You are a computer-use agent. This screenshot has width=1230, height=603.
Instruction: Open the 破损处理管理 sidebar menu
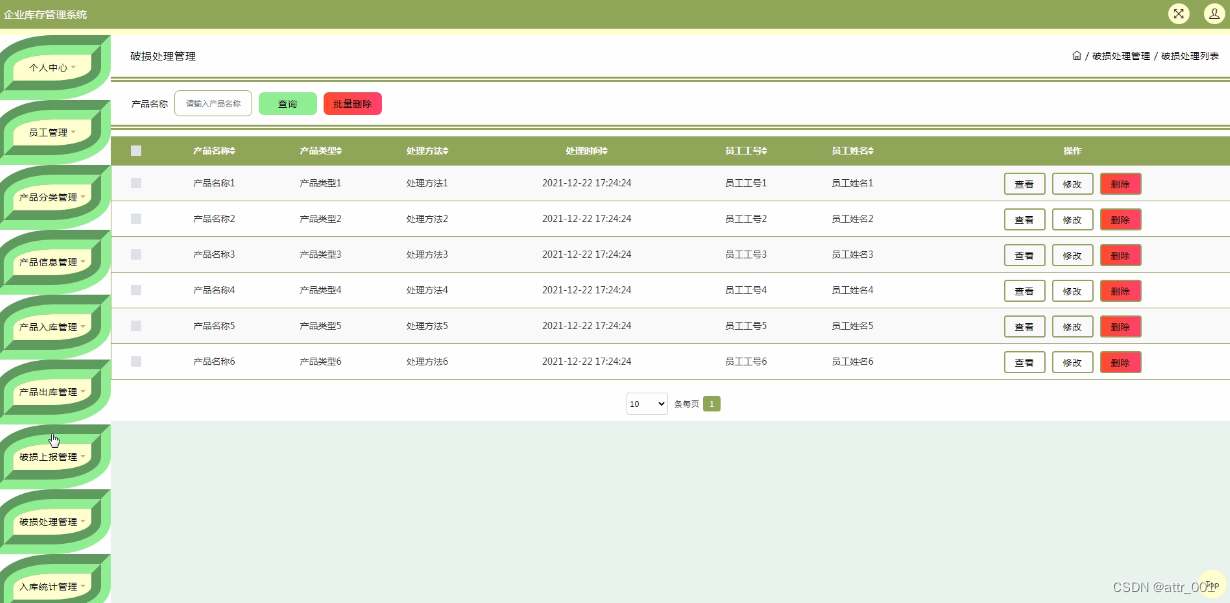click(x=54, y=522)
